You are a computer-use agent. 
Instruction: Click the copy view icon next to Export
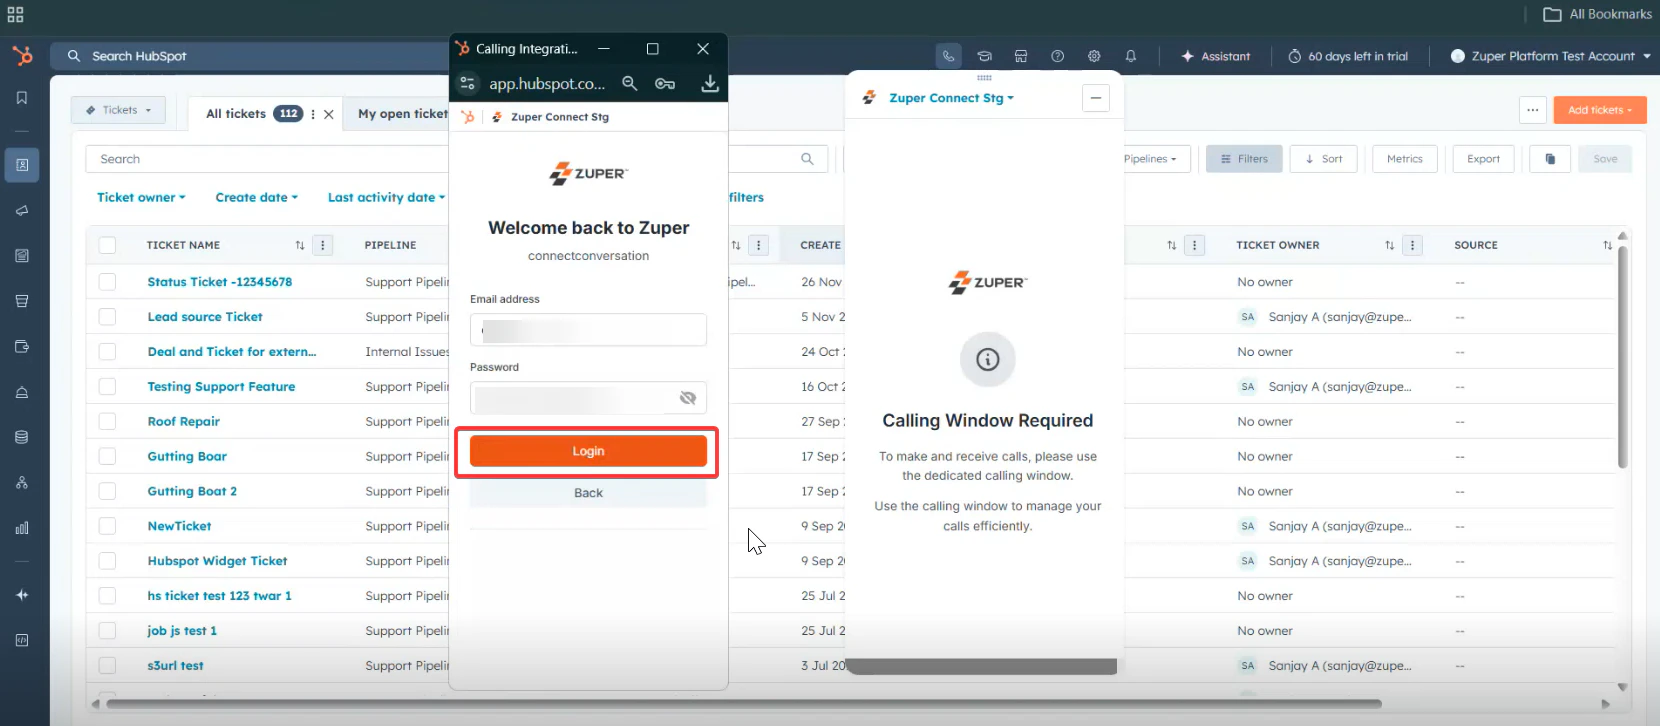[1550, 159]
